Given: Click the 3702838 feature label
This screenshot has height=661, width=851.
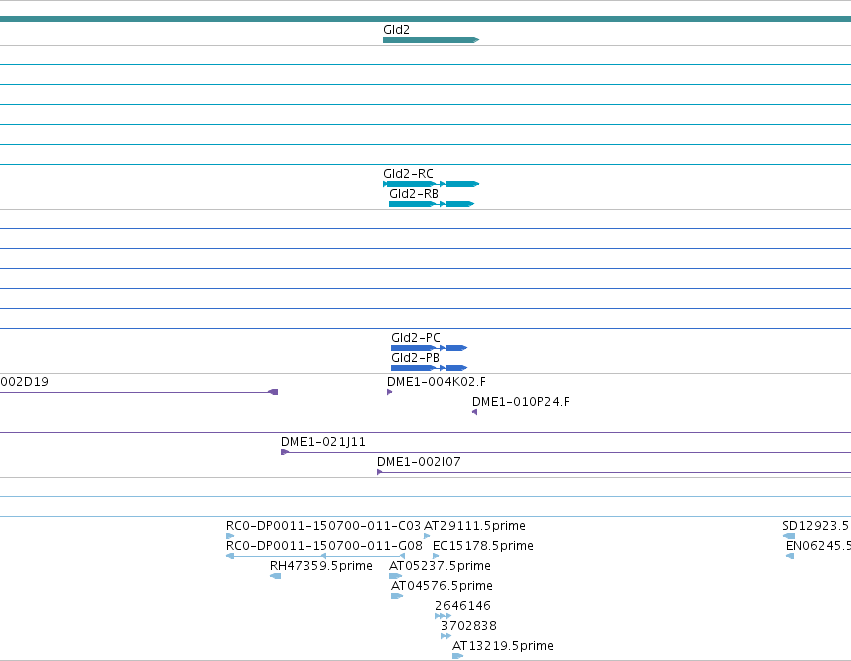Looking at the screenshot, I should pyautogui.click(x=469, y=626).
